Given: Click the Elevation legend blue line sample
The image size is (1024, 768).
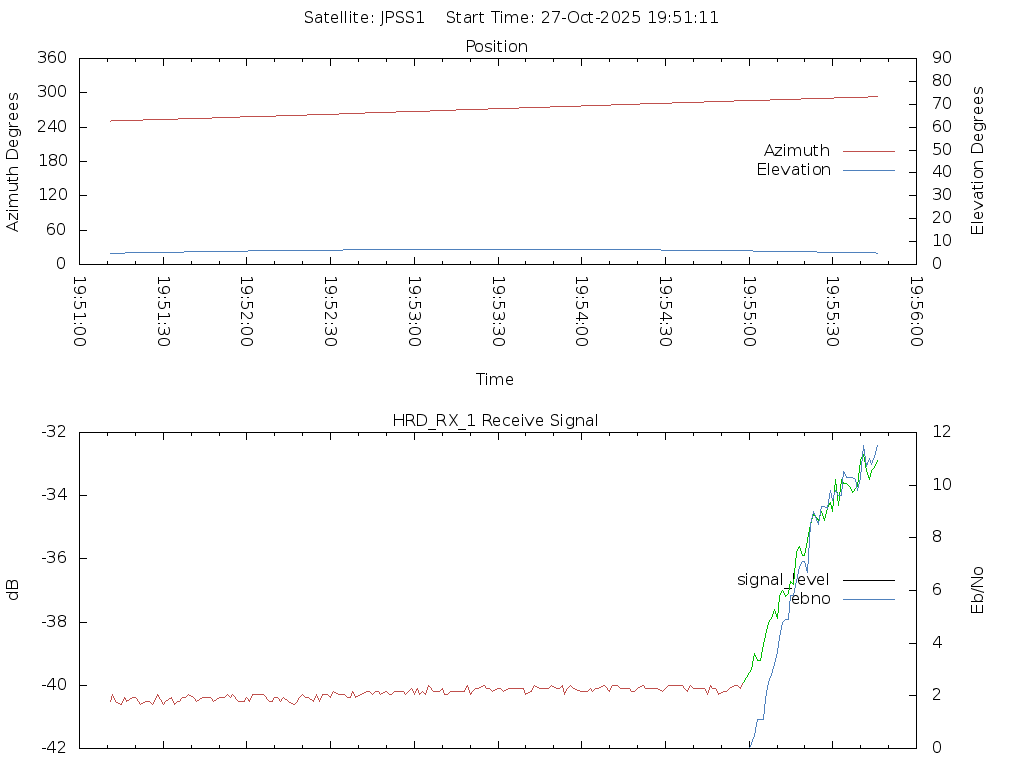Looking at the screenshot, I should [x=868, y=170].
